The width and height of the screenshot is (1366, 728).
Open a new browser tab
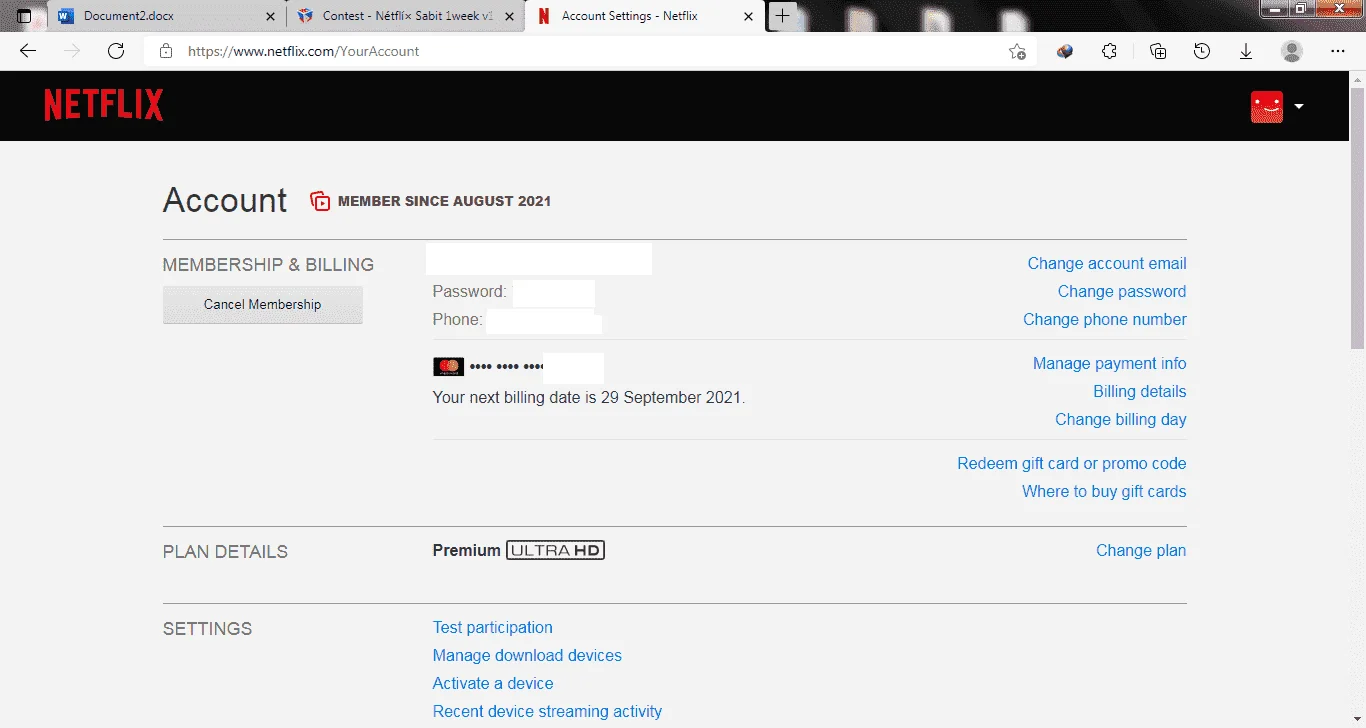(x=782, y=16)
